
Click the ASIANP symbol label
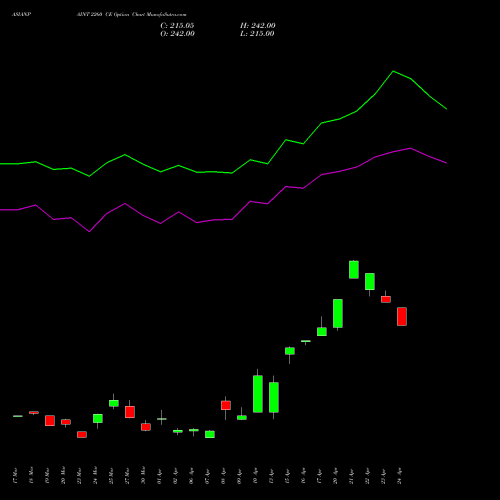pyautogui.click(x=22, y=15)
